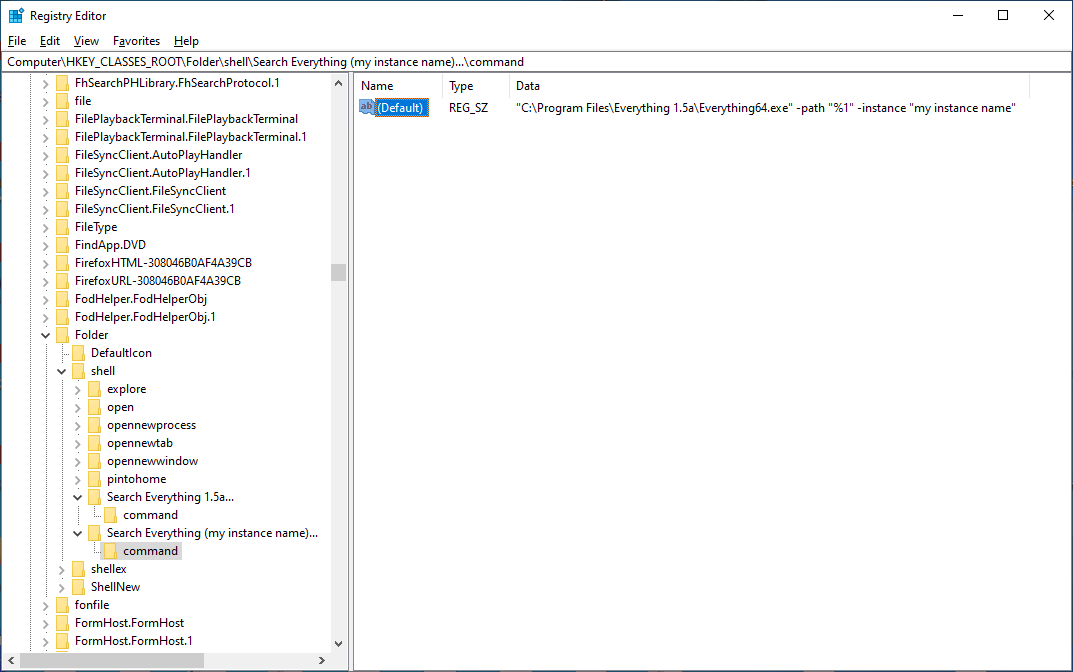
Task: Click the registry path address bar
Action: tap(536, 62)
